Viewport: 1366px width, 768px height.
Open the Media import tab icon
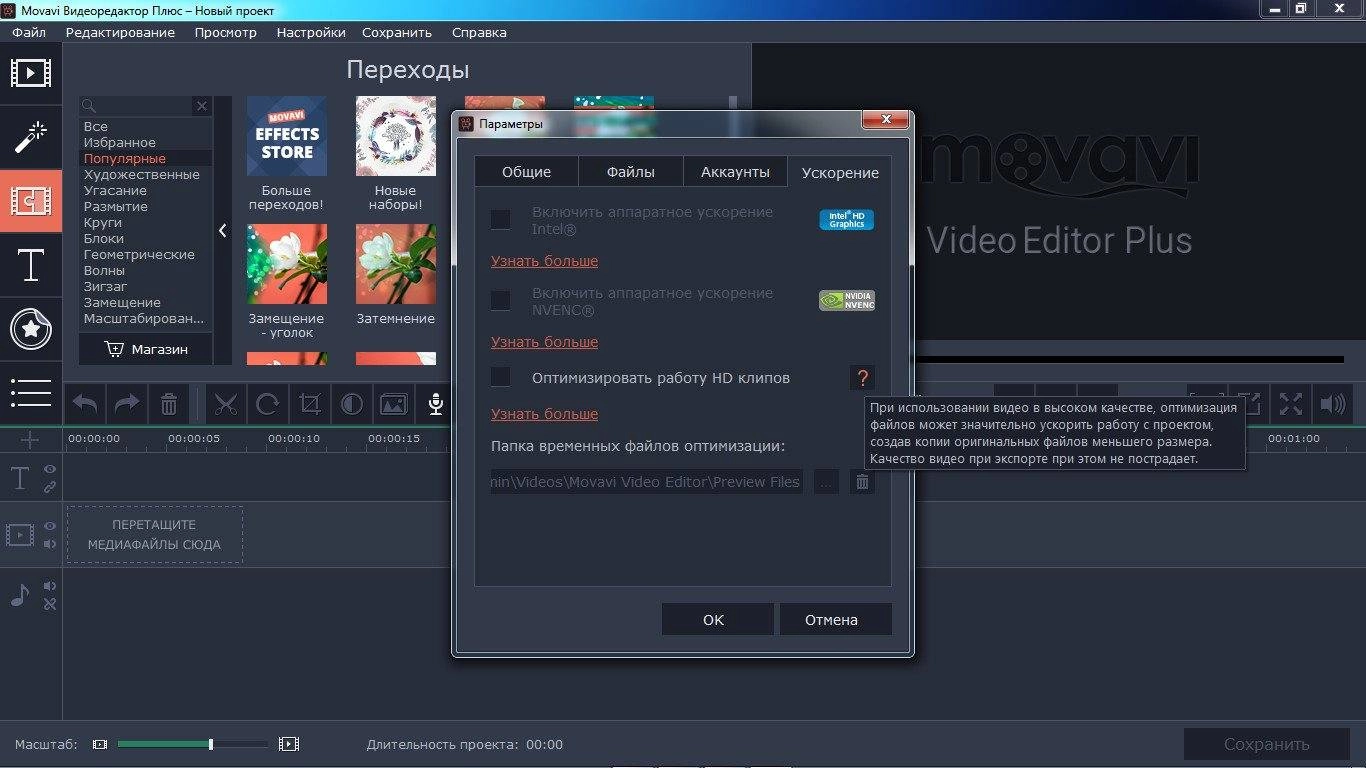31,73
